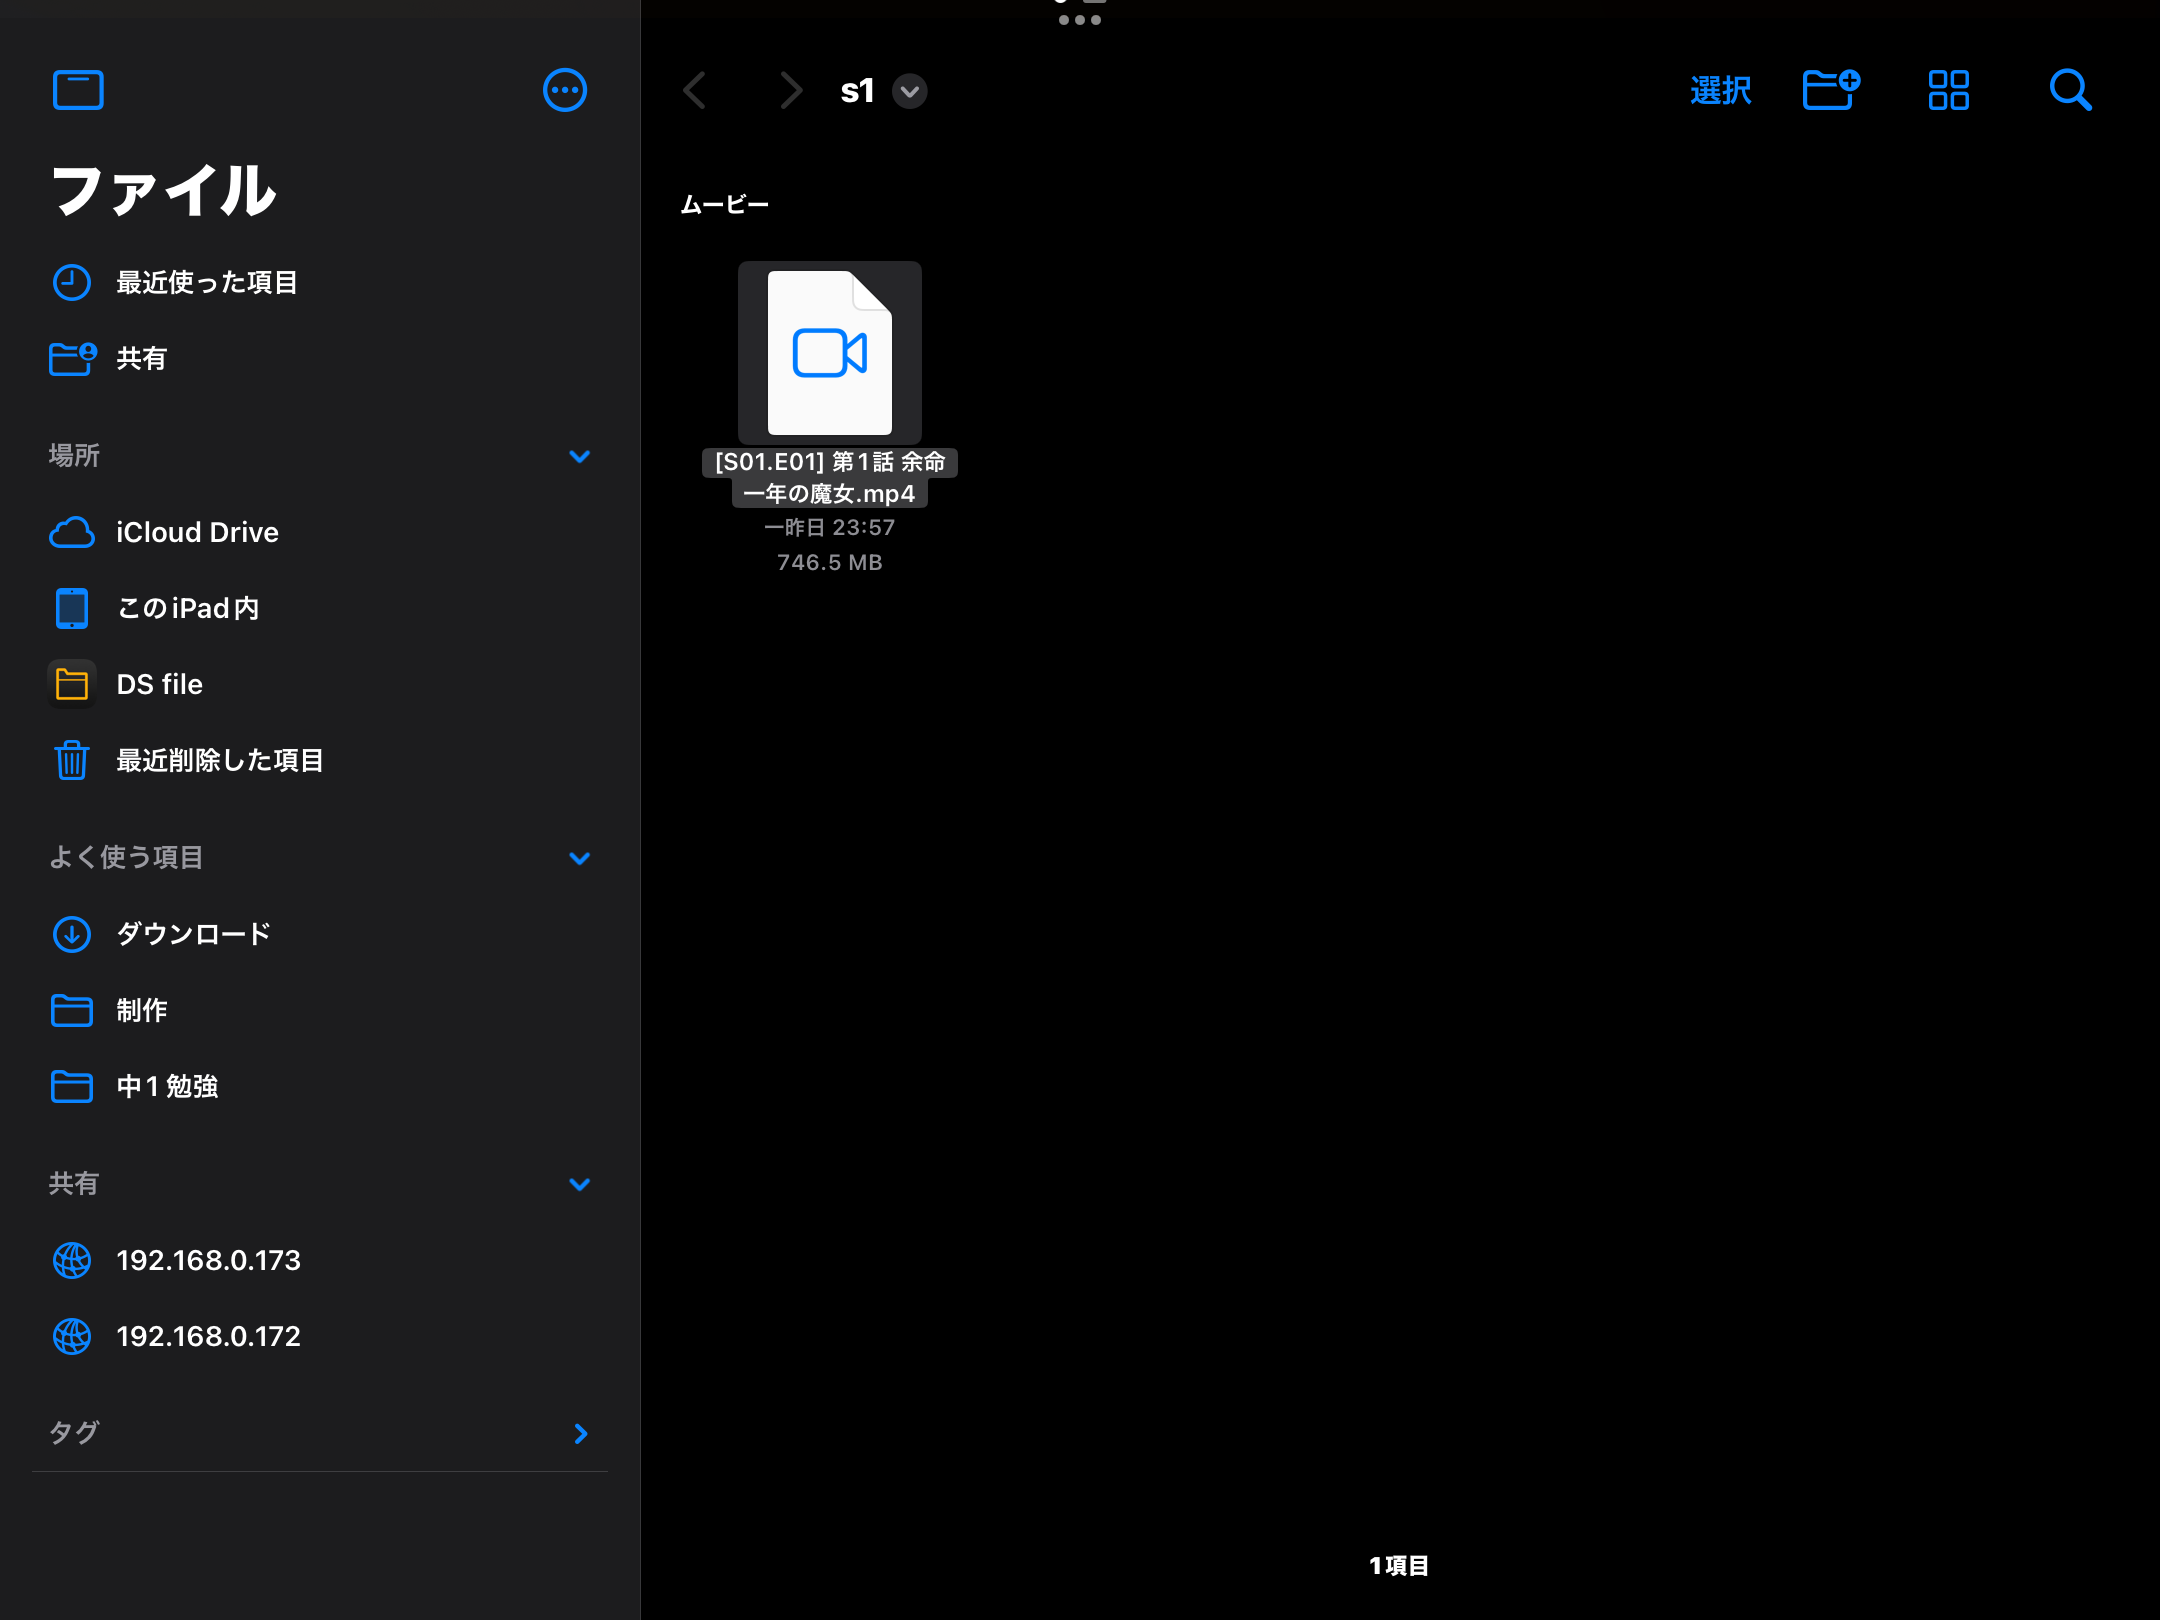Viewport: 2160px width, 1620px height.
Task: Click the new folder icon
Action: 1830,90
